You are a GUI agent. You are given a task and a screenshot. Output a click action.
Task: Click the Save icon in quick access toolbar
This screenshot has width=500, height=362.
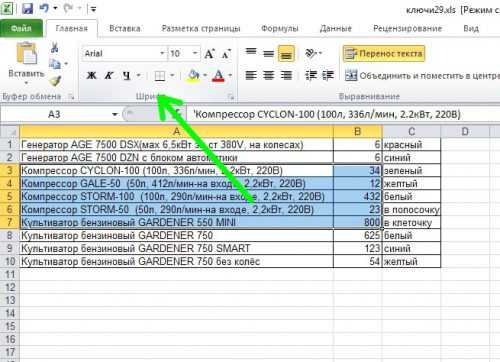click(x=27, y=8)
